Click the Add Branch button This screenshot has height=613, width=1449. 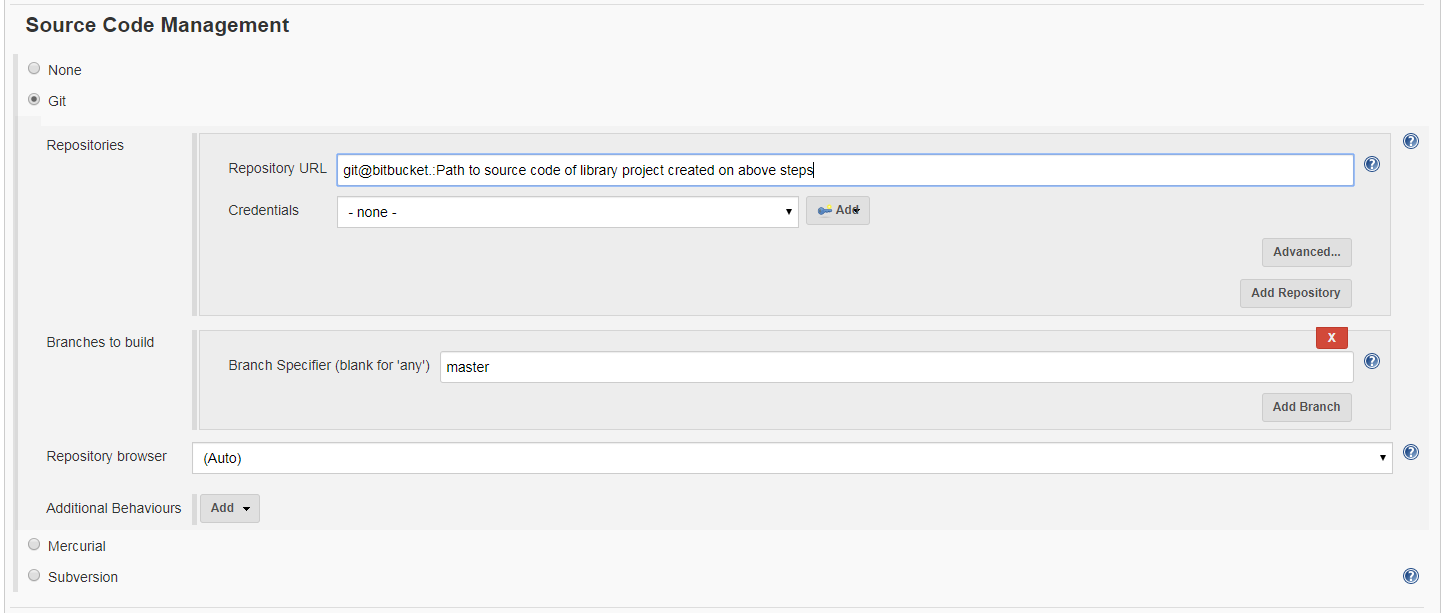(1306, 407)
